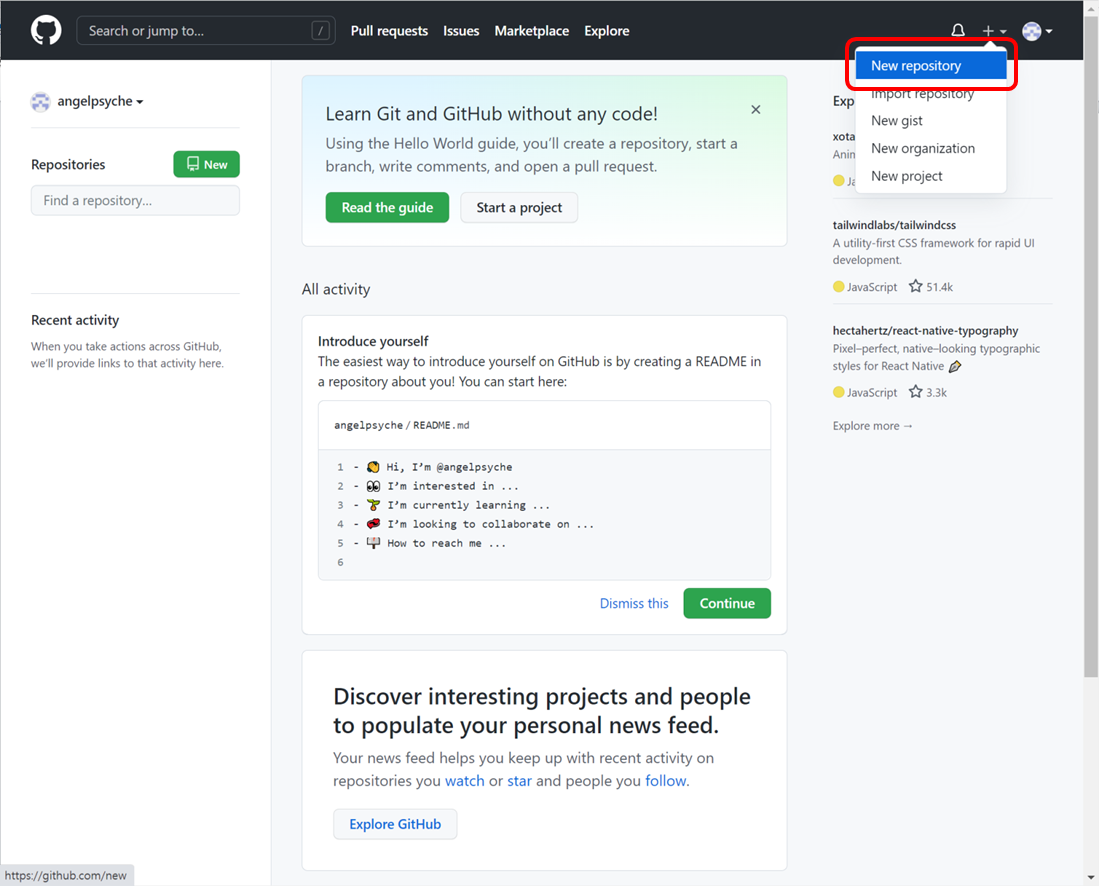Go to Issues

click(x=461, y=31)
